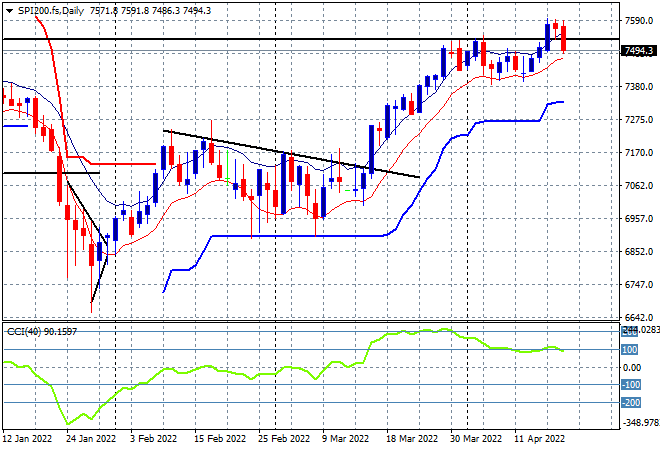Click the 6957.0 price axis label
This screenshot has width=660, height=450.
(x=639, y=219)
